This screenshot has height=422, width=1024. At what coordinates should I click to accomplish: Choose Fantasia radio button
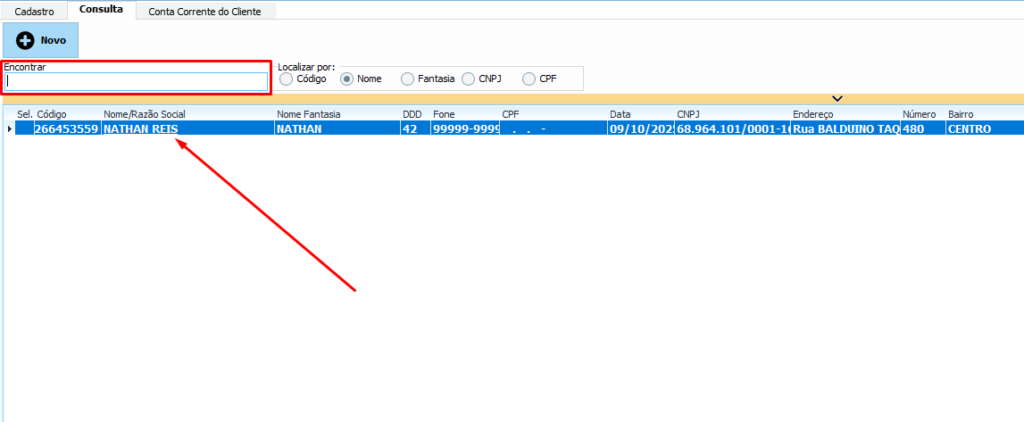(407, 78)
